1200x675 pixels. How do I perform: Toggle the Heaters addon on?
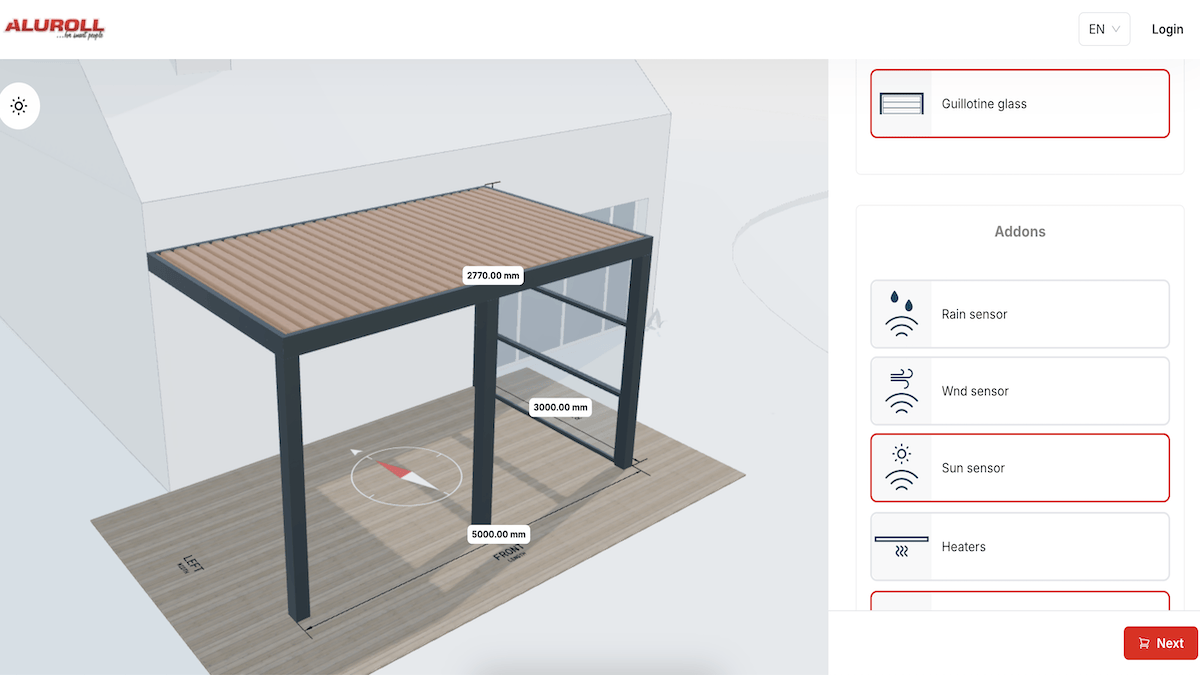(x=1020, y=546)
